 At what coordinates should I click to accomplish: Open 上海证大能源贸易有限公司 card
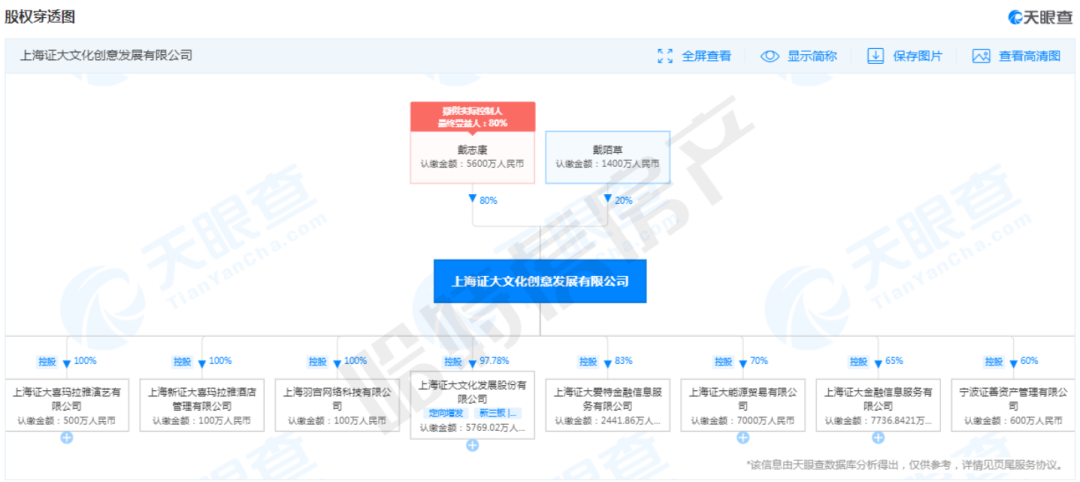(742, 405)
